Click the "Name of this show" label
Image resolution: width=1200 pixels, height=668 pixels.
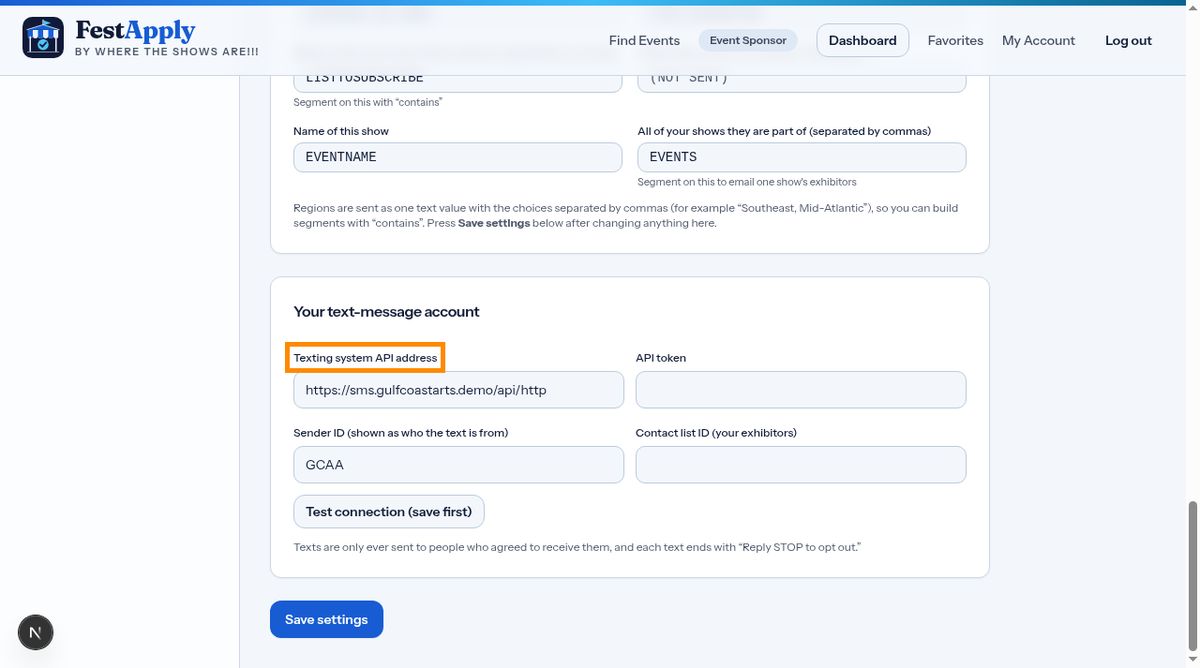point(341,131)
